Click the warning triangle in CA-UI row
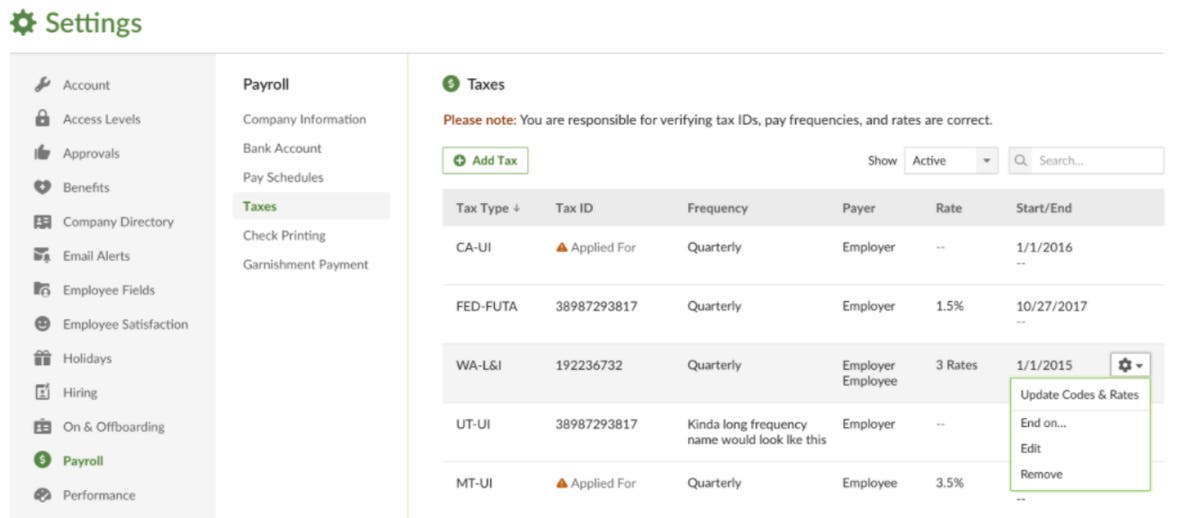This screenshot has width=1200, height=518. point(562,247)
